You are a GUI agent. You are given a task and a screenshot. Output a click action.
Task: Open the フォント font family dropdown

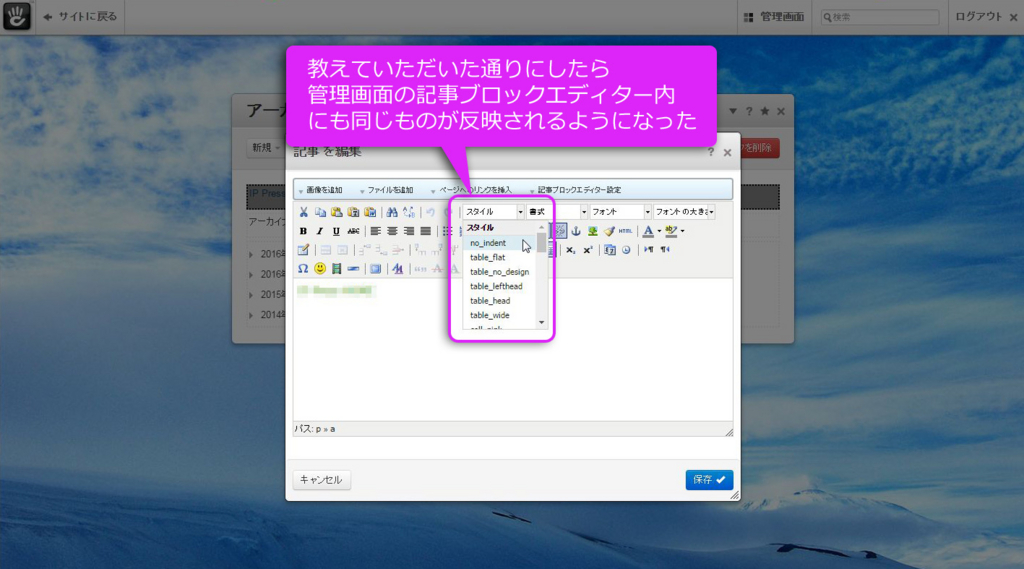tap(620, 212)
